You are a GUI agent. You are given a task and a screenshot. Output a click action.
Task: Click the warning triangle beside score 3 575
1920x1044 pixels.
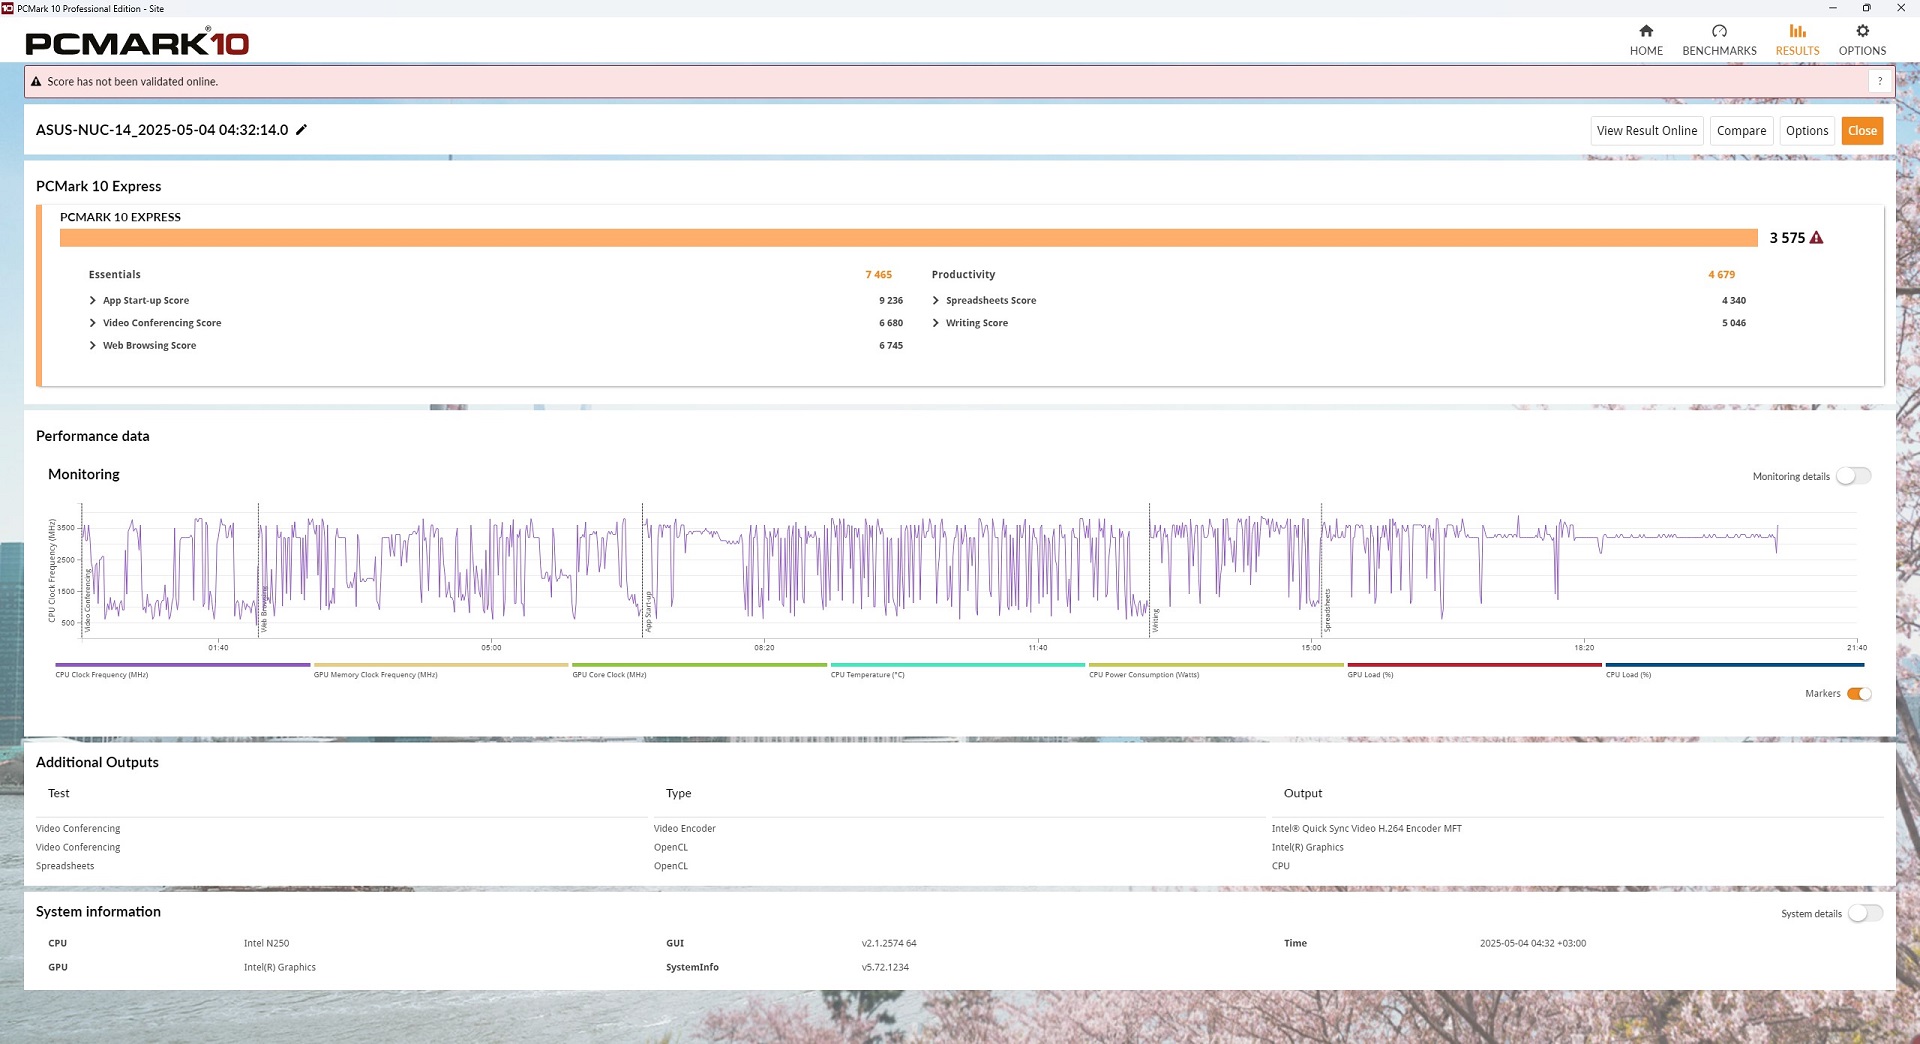click(x=1817, y=238)
